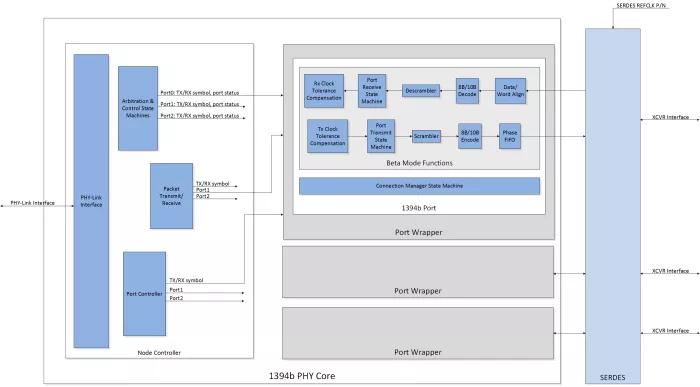
Task: Select the Rx Clock Tolerance Compensation block
Action: tap(324, 91)
